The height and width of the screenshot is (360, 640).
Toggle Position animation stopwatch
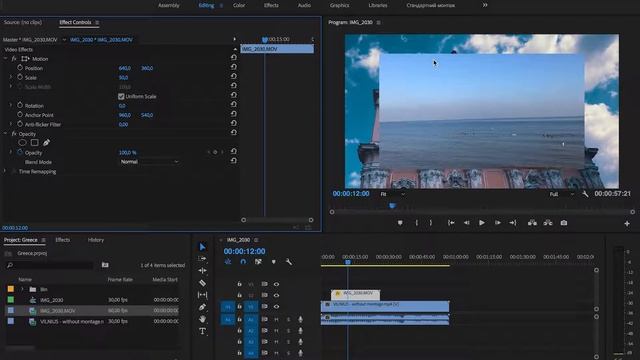20,67
